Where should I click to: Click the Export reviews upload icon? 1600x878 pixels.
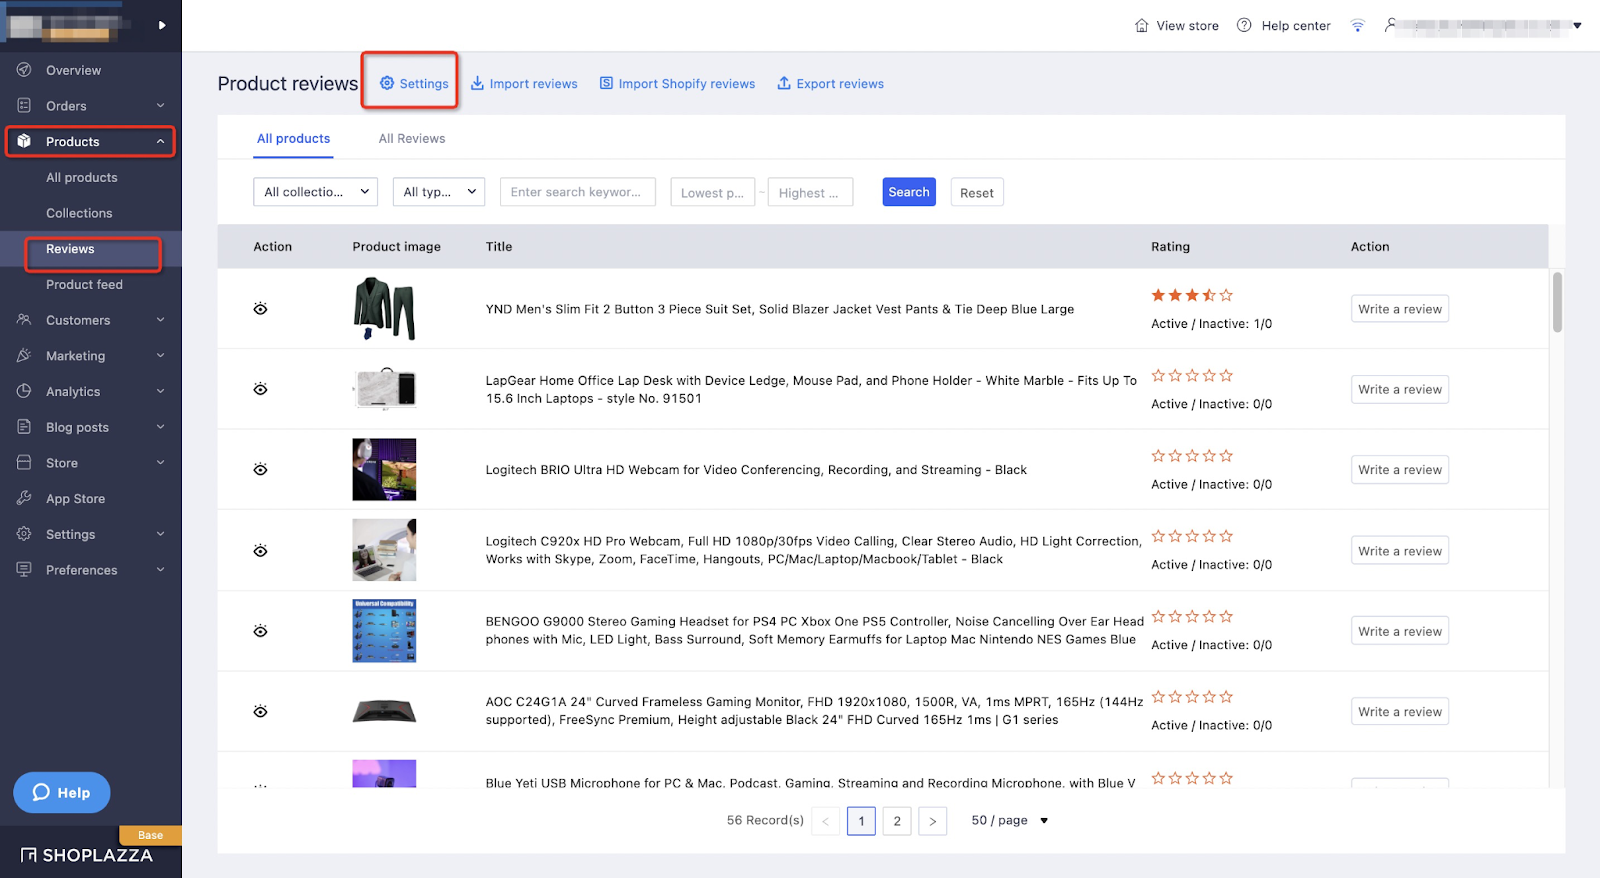click(x=784, y=83)
